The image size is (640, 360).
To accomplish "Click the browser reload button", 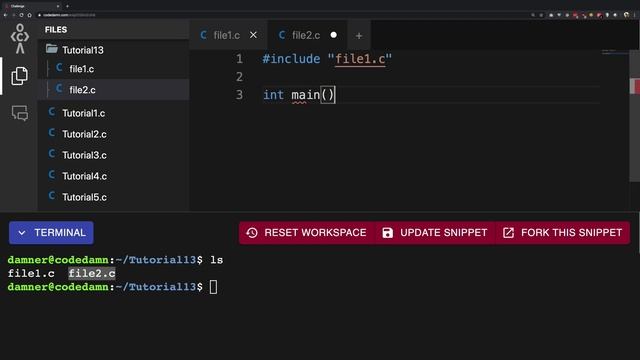I will point(21,15).
